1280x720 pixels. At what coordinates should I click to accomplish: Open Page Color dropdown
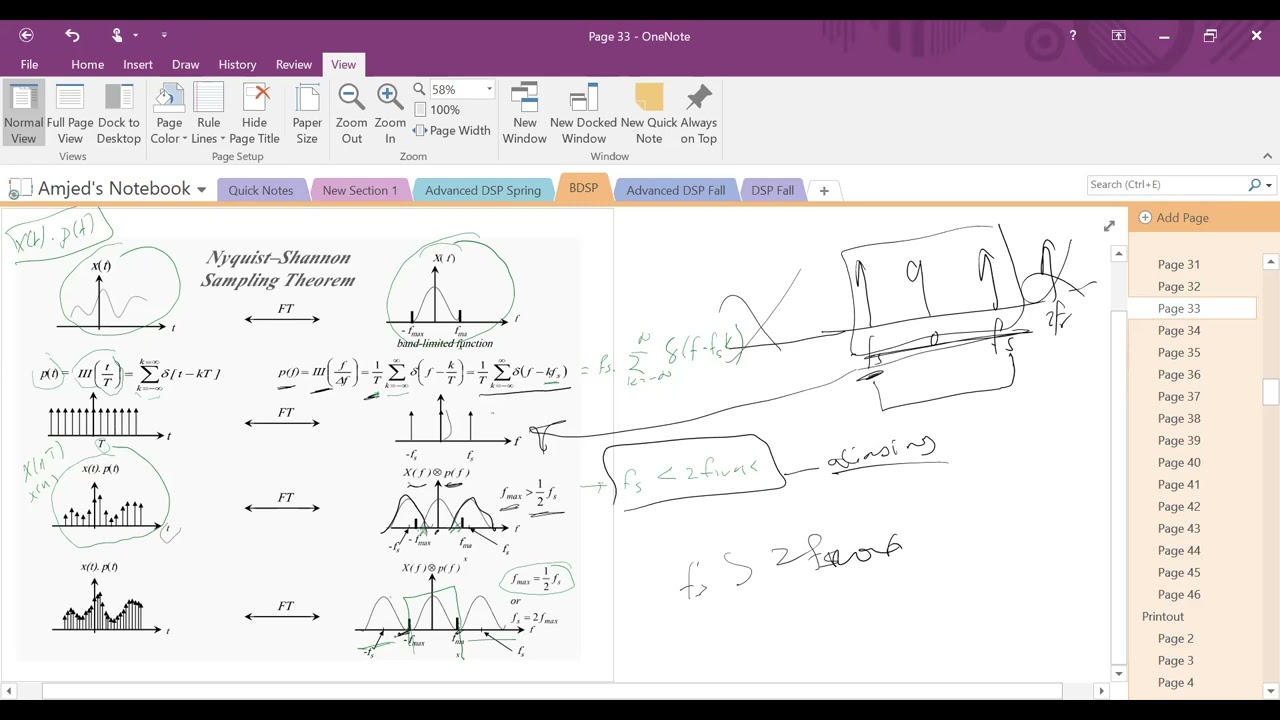tap(169, 114)
